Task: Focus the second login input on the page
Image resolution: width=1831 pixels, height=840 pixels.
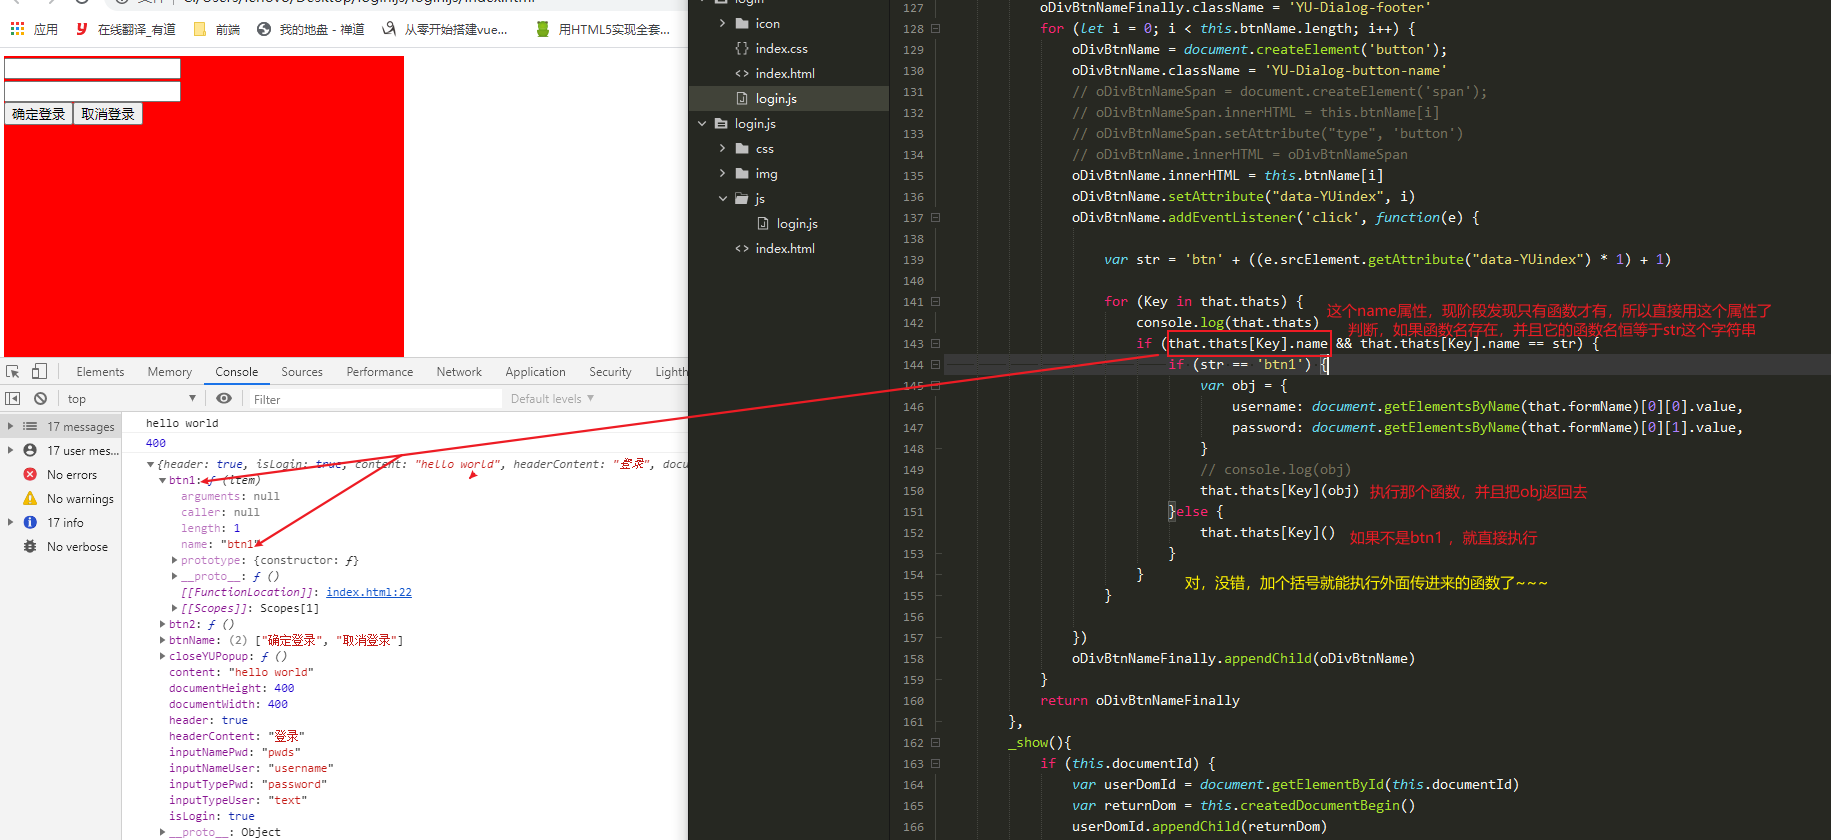Action: pyautogui.click(x=92, y=91)
